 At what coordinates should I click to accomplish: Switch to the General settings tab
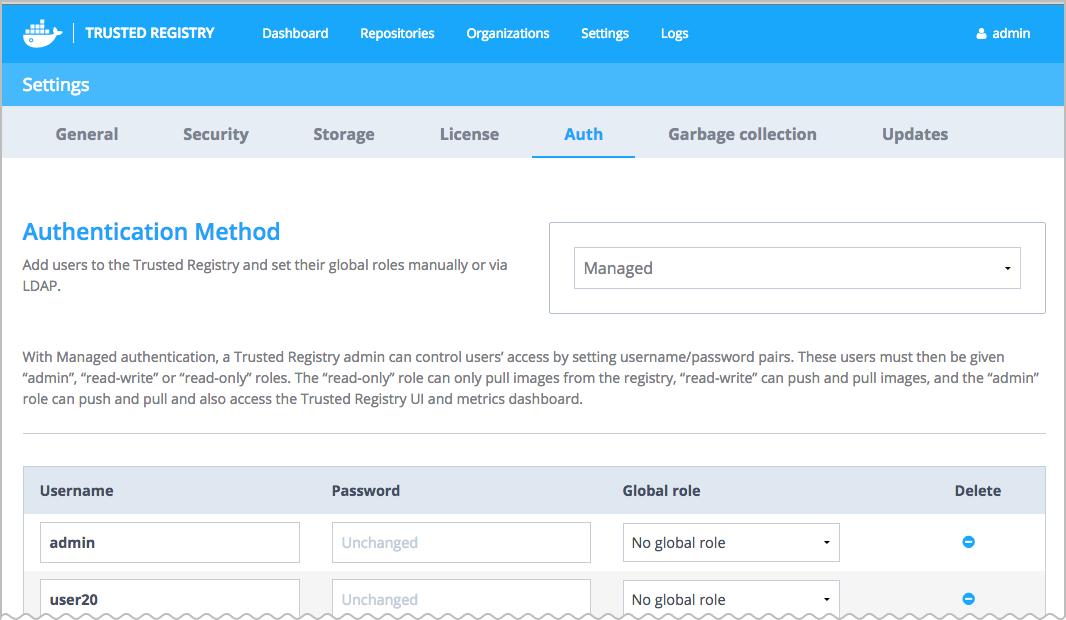point(87,134)
